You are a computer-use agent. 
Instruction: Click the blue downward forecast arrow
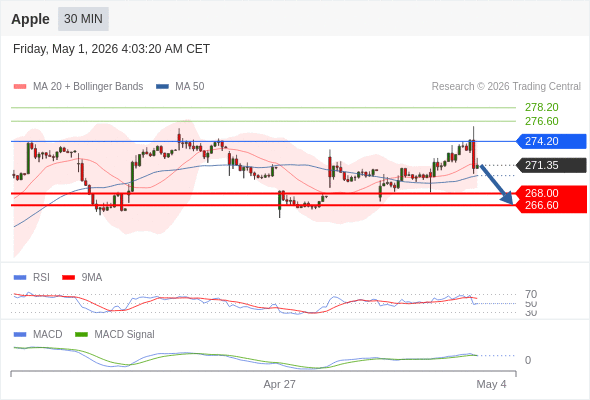497,184
